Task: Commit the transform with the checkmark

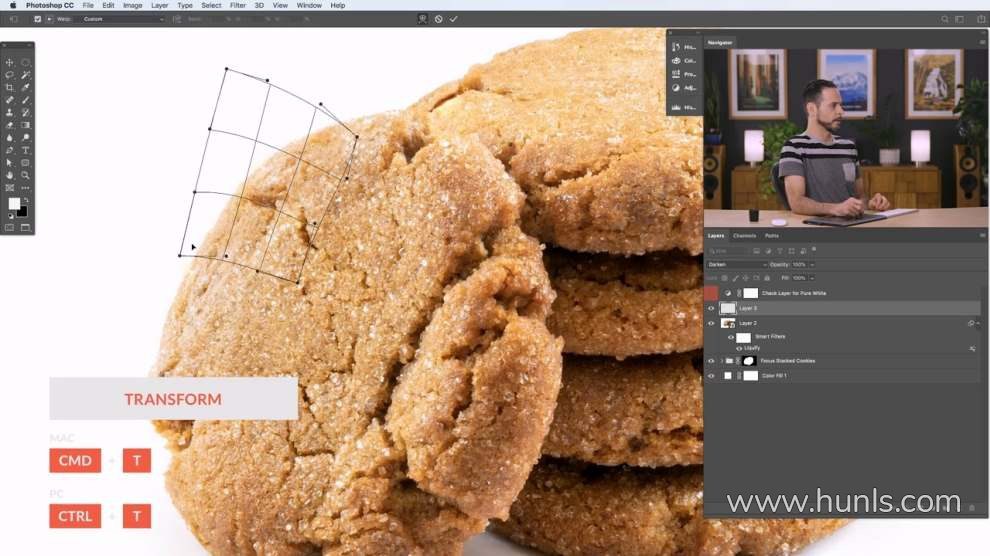Action: pyautogui.click(x=453, y=19)
